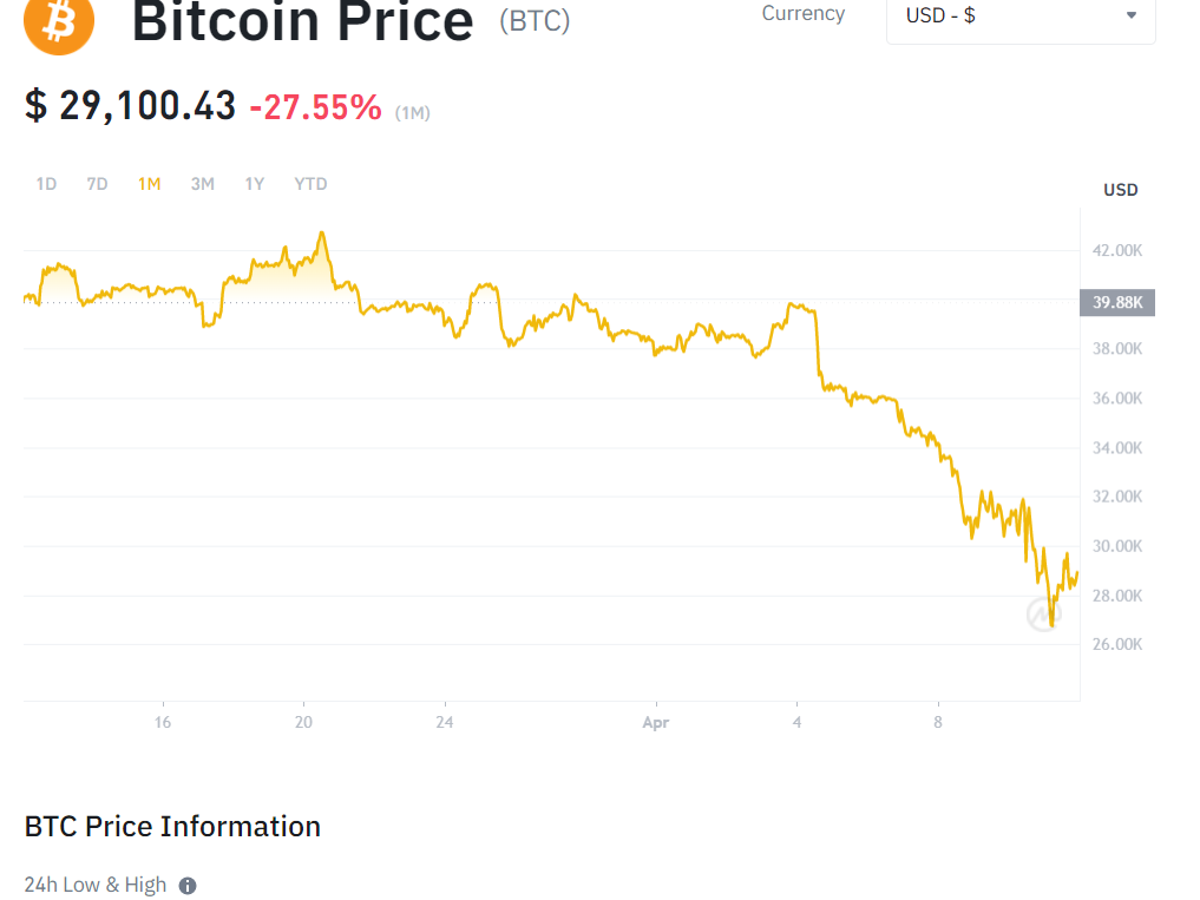Select the 1M time range
The height and width of the screenshot is (900, 1200).
coord(149,184)
